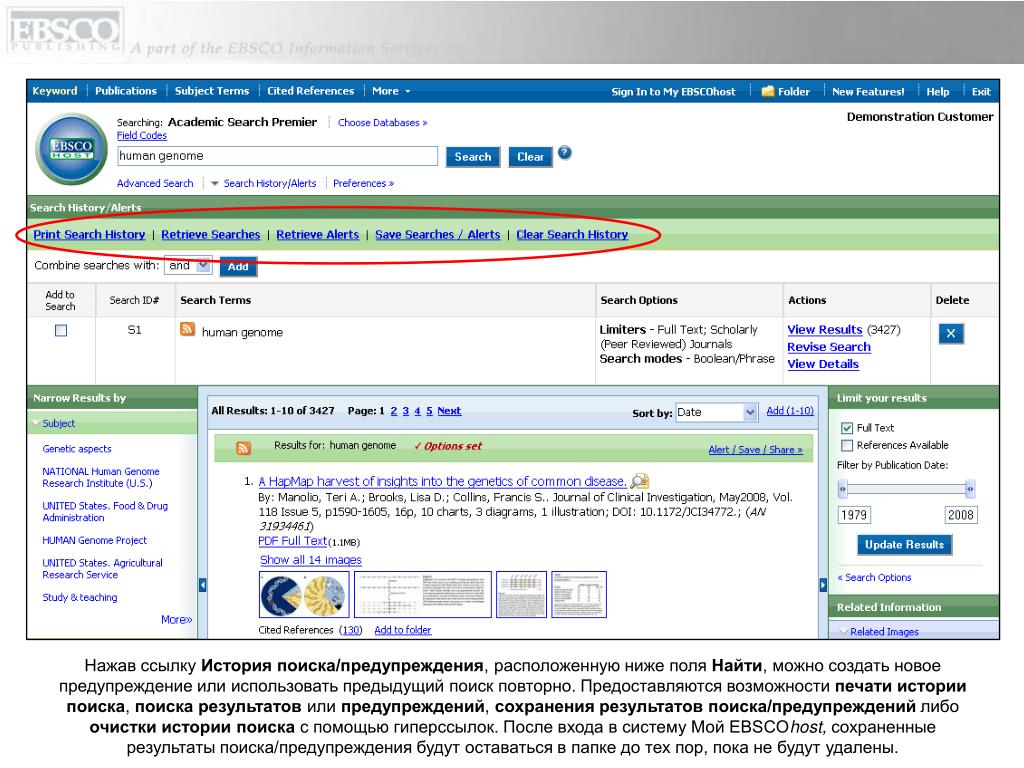Open the first circular diagrams image thumbnail
Image resolution: width=1024 pixels, height=768 pixels.
[304, 594]
